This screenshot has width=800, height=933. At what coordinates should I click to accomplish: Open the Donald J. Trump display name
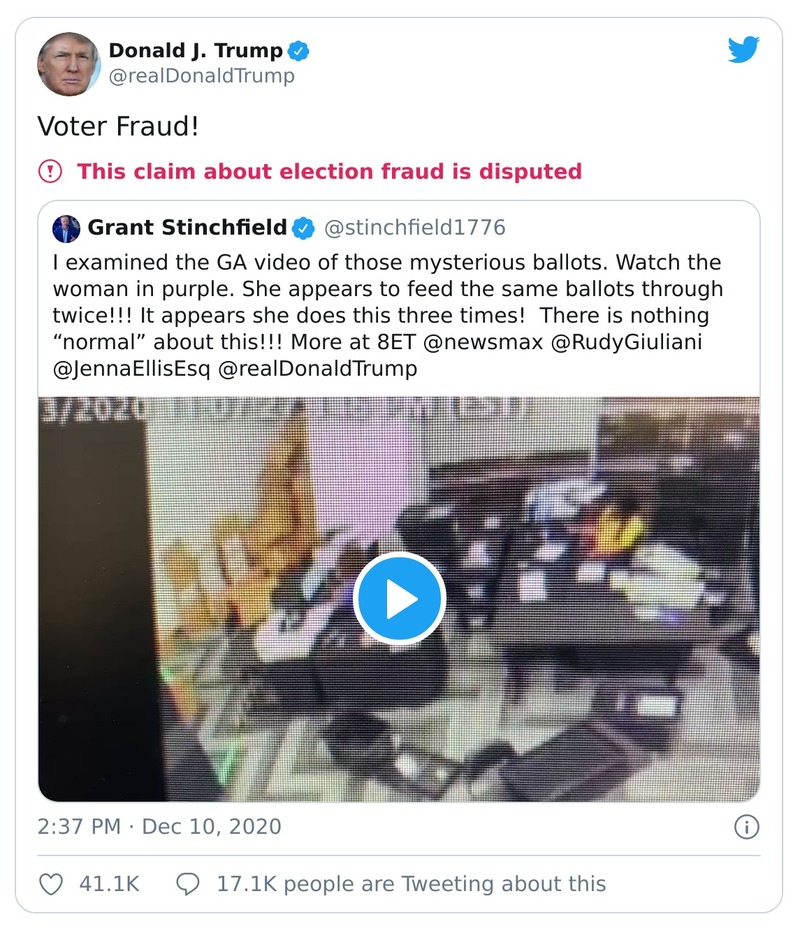194,50
